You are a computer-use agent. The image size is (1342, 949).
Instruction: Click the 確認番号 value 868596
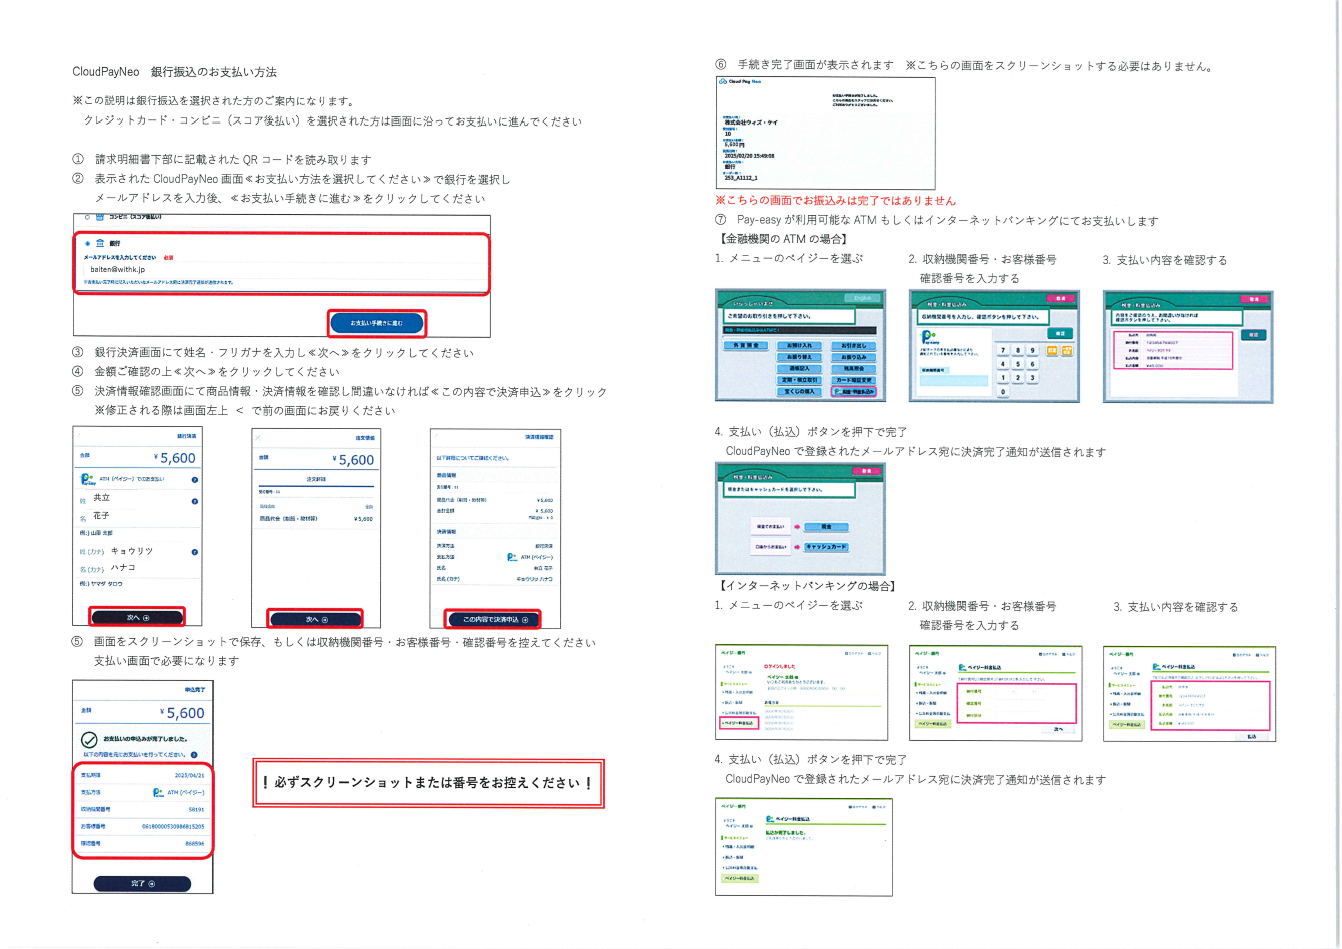(x=195, y=843)
